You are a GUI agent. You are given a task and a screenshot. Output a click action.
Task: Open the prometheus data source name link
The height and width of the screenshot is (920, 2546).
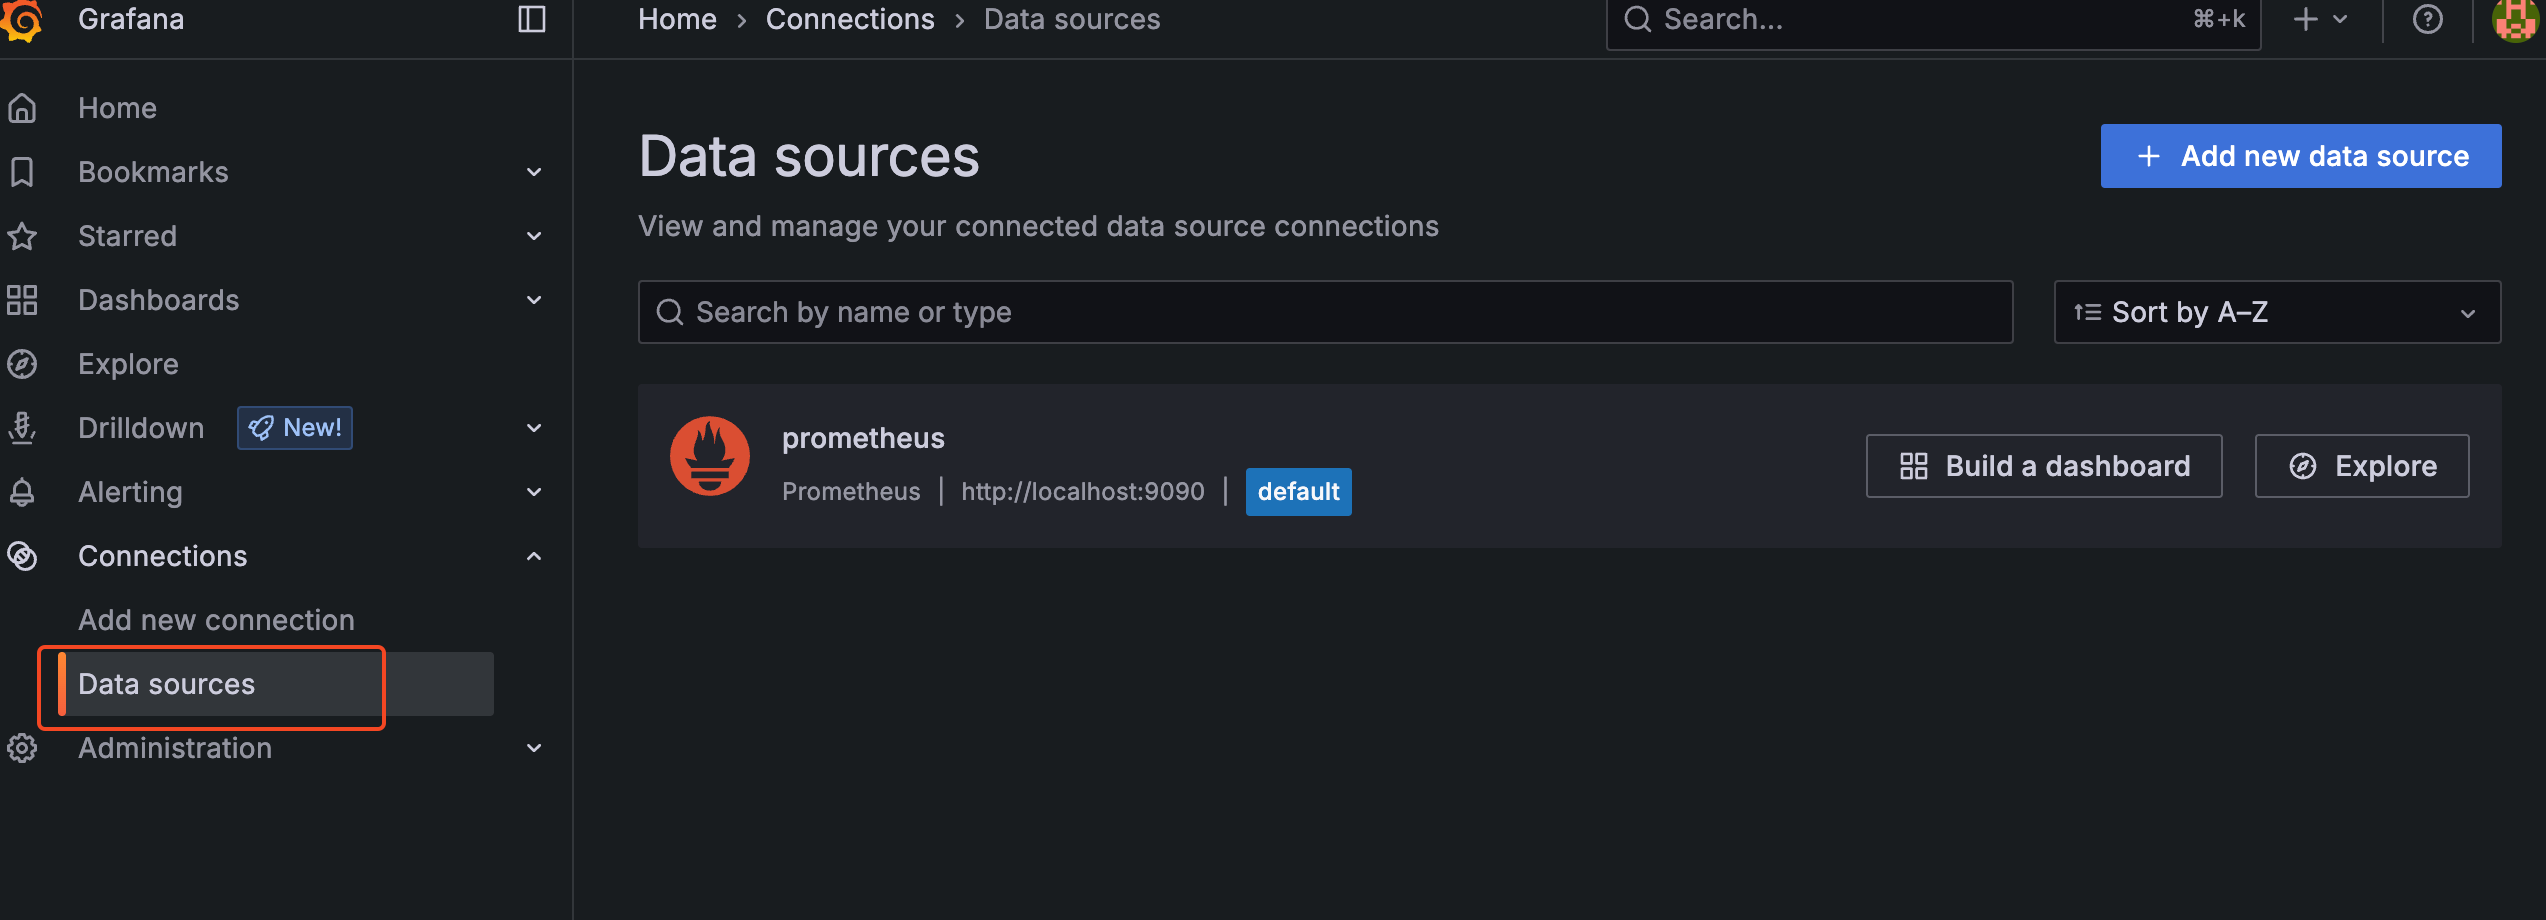coord(863,438)
